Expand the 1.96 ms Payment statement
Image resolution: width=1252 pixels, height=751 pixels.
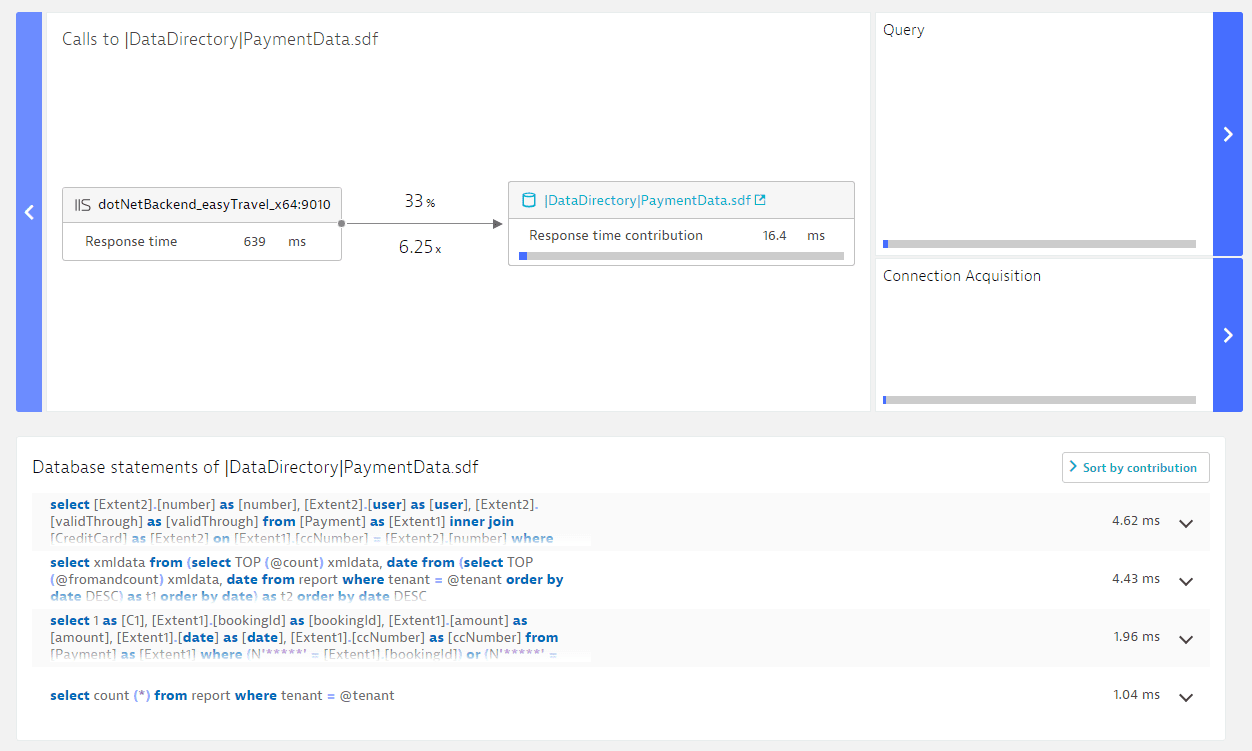tap(1186, 639)
